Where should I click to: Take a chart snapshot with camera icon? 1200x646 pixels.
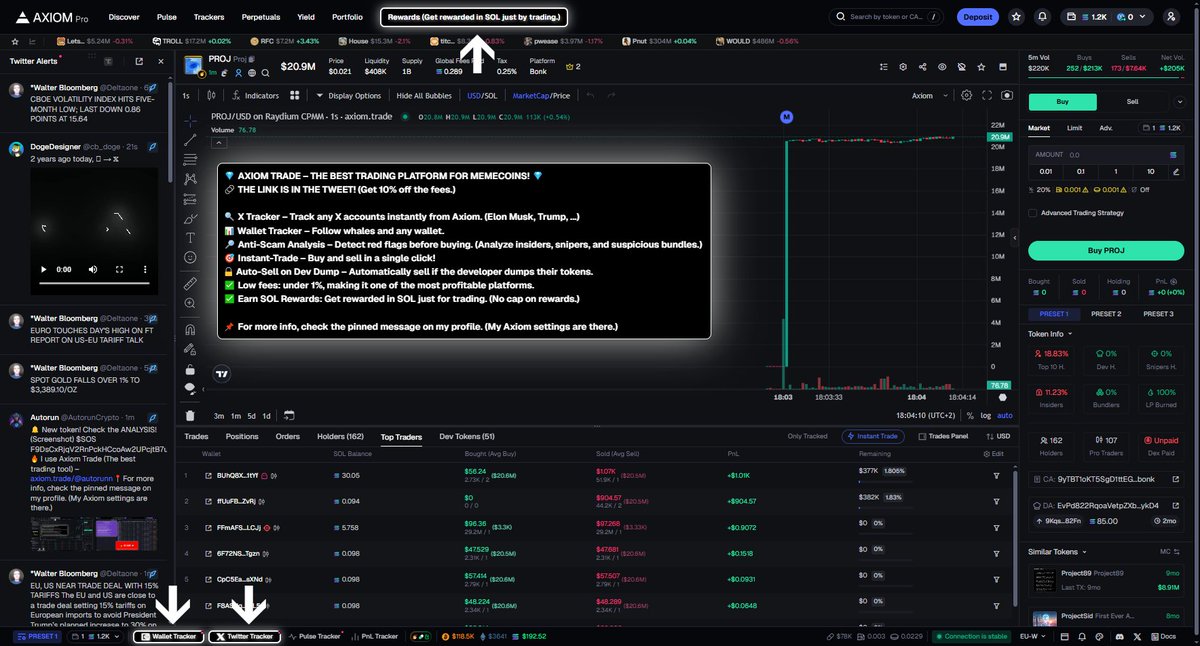coord(1006,95)
